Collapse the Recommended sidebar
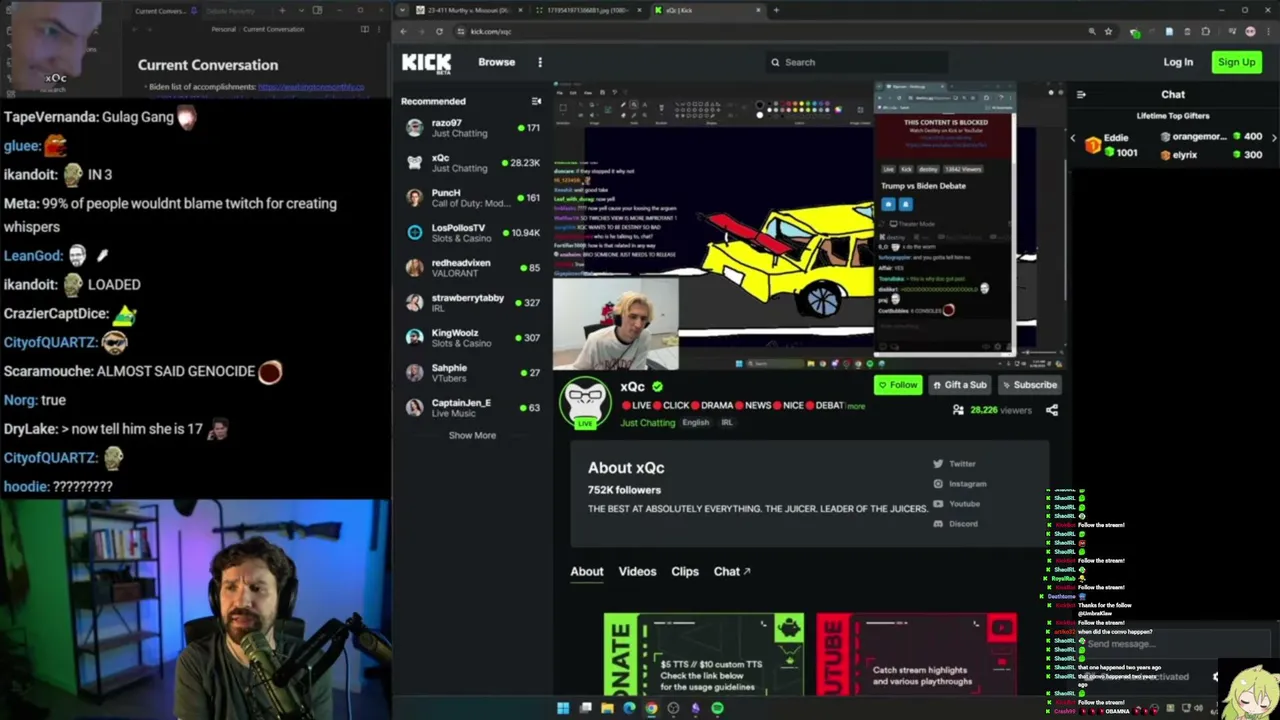This screenshot has height=720, width=1280. point(536,101)
